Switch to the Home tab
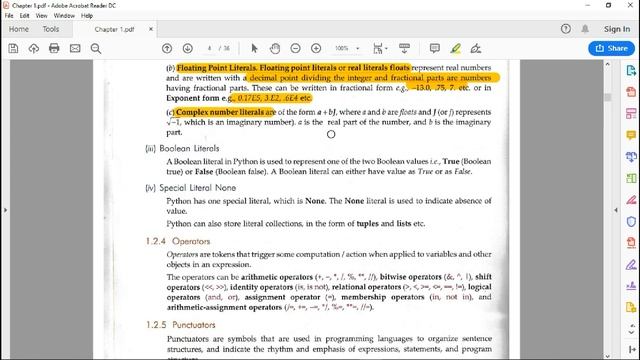The width and height of the screenshot is (640, 360). click(19, 29)
